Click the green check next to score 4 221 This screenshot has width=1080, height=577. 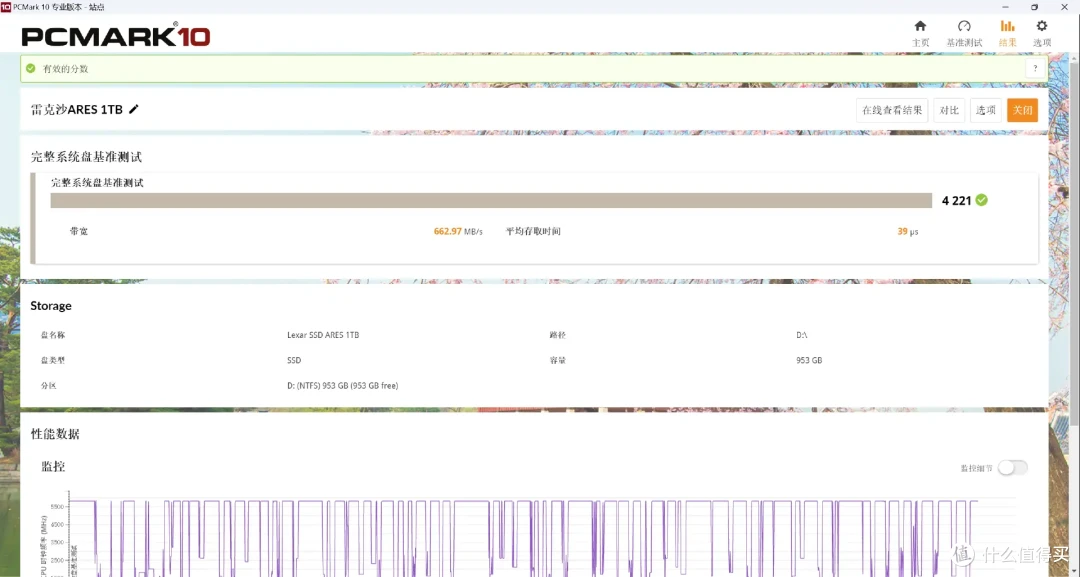coord(982,200)
